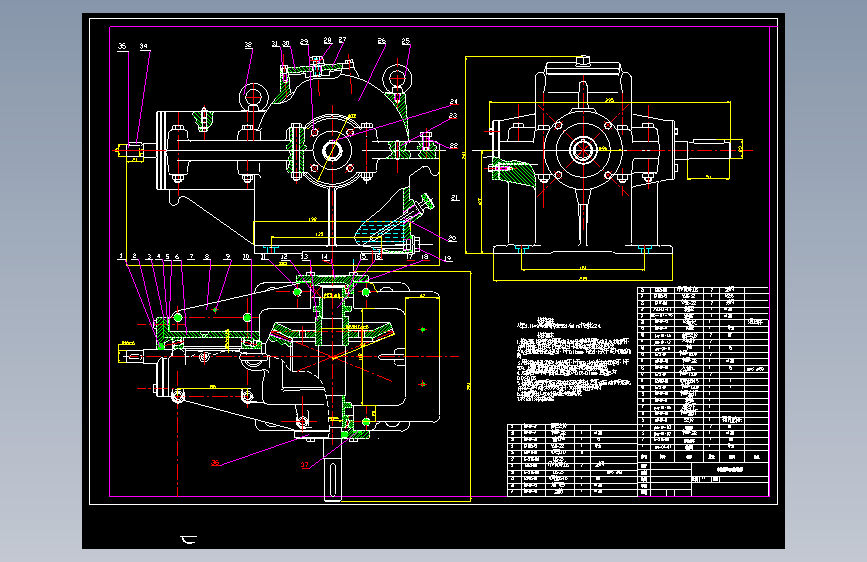
Task: Select part callout number 26
Action: tap(382, 41)
